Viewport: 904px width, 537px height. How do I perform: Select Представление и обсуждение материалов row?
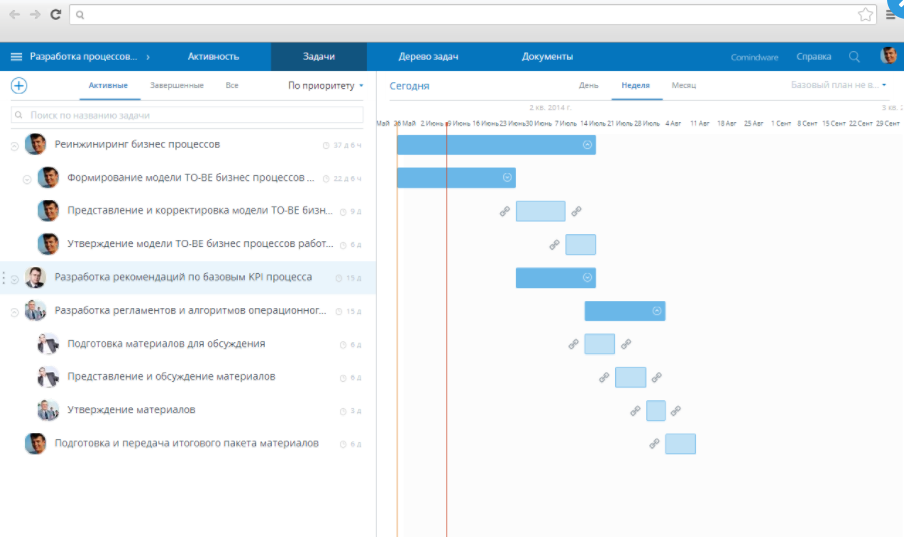tap(188, 377)
